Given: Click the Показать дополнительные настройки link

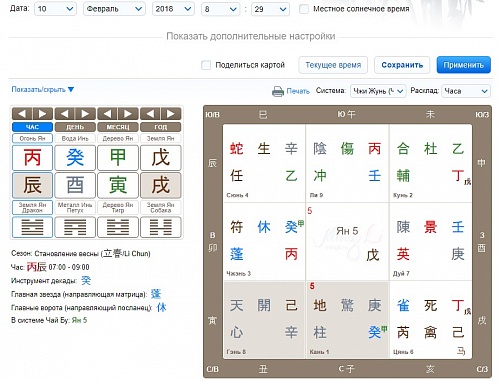Looking at the screenshot, I should click(x=251, y=36).
